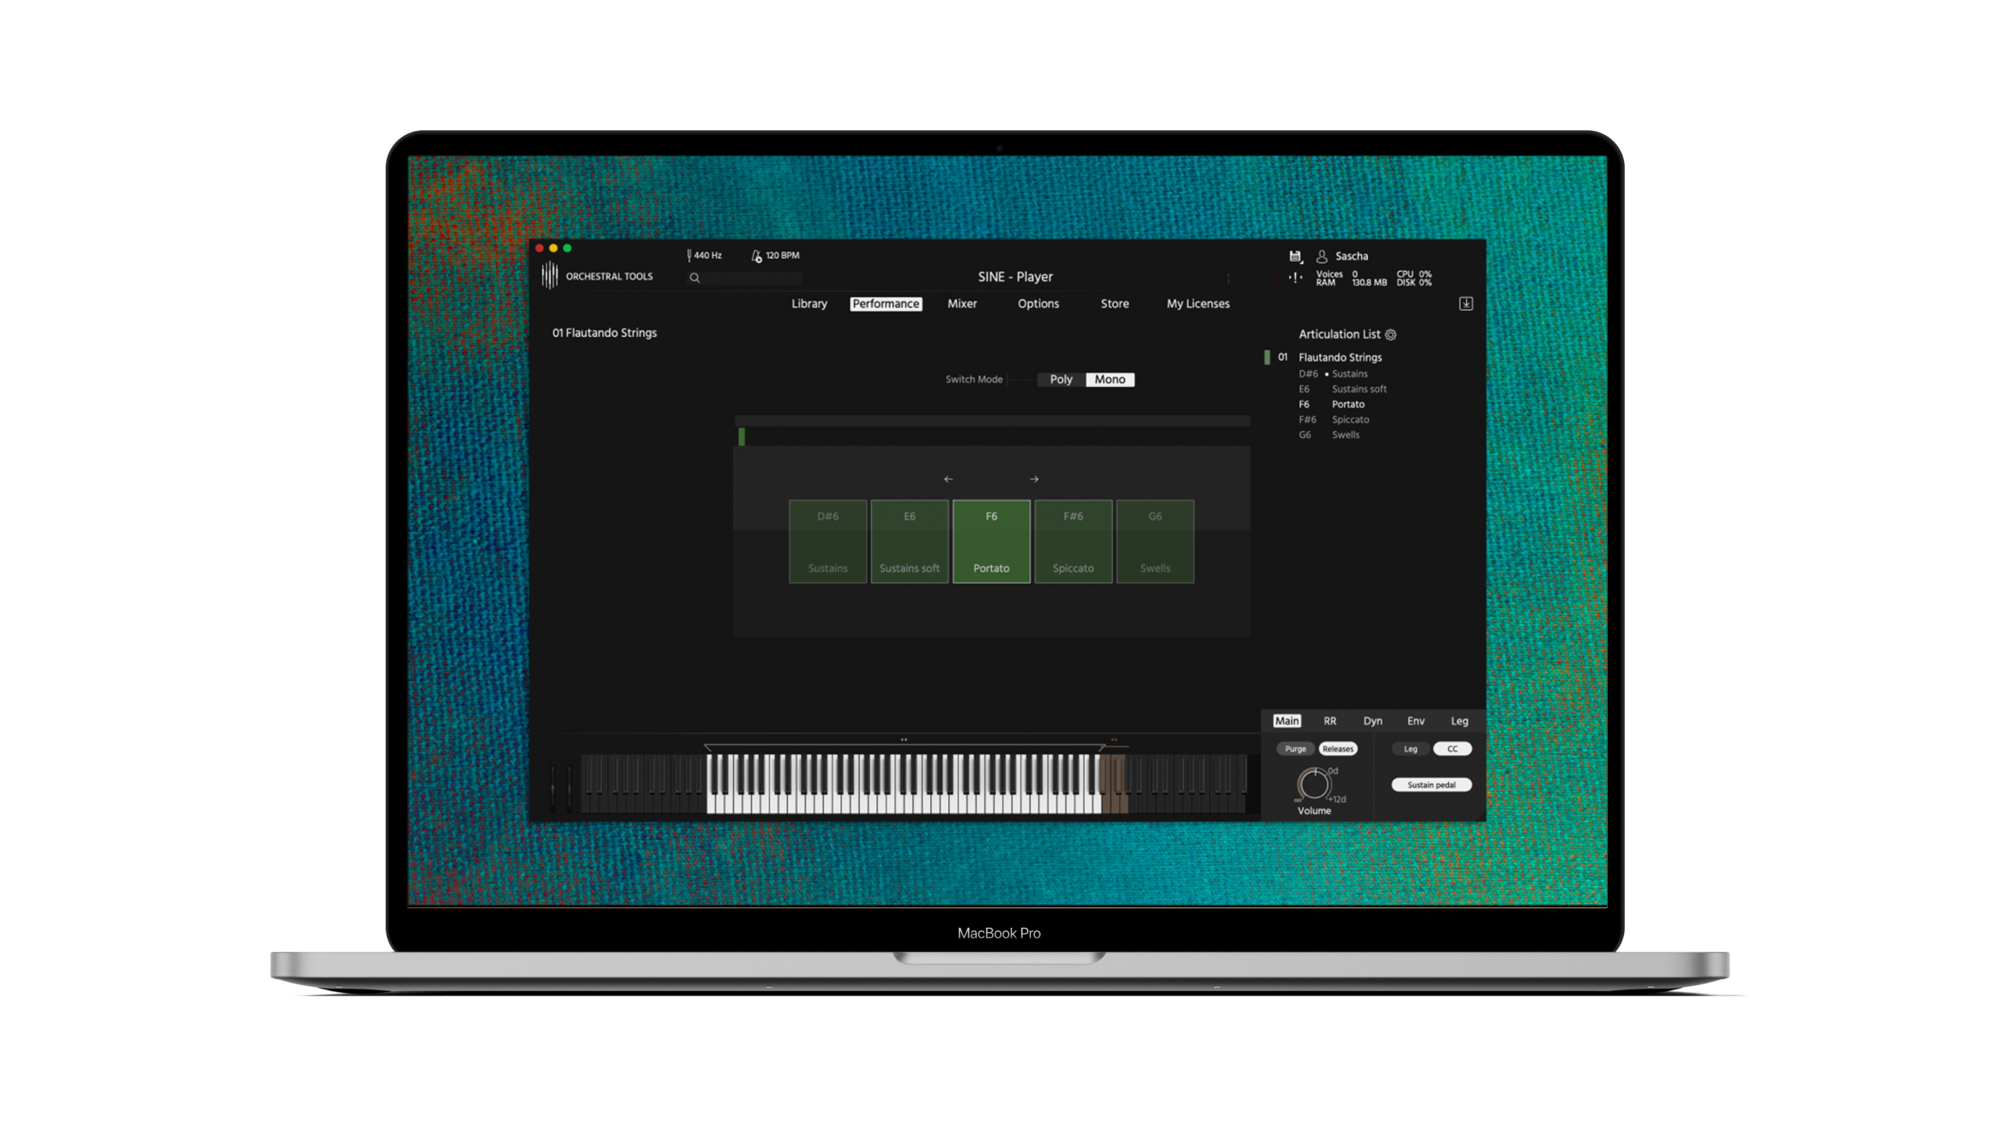Enable the Purge toggle
Screen dimensions: 2000x1126
1295,748
